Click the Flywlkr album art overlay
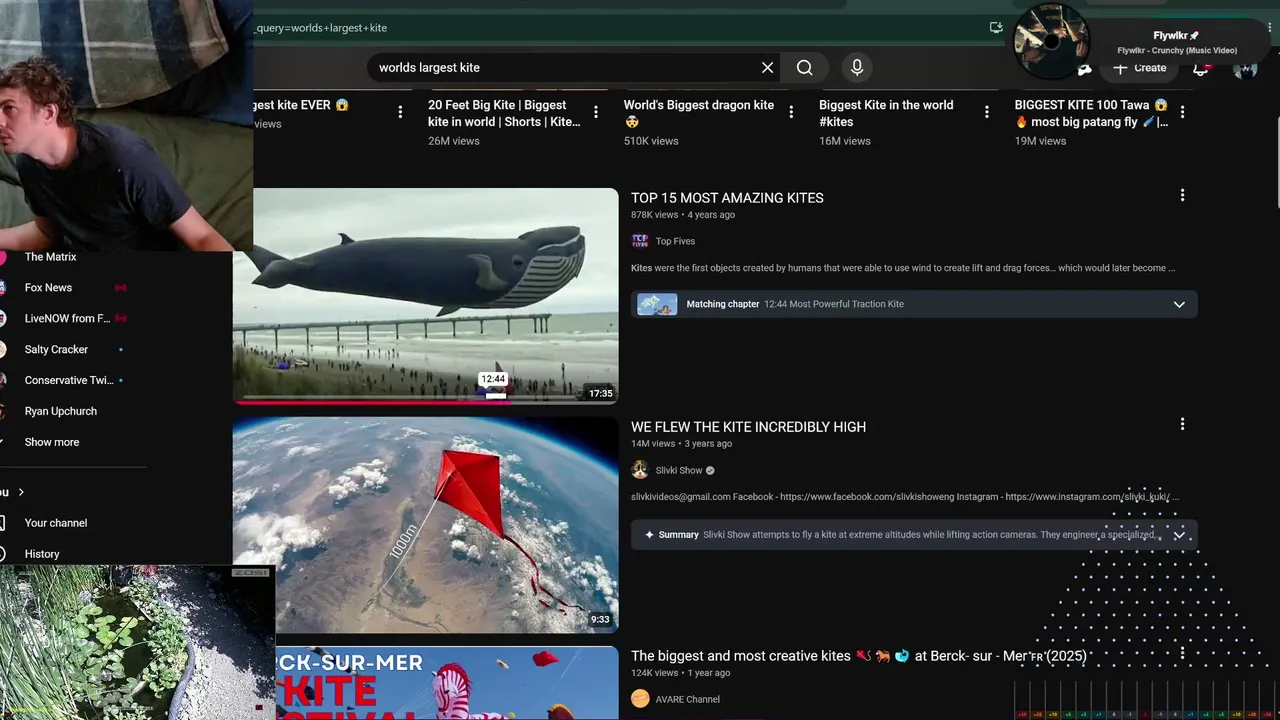Image resolution: width=1280 pixels, height=720 pixels. (x=1051, y=41)
